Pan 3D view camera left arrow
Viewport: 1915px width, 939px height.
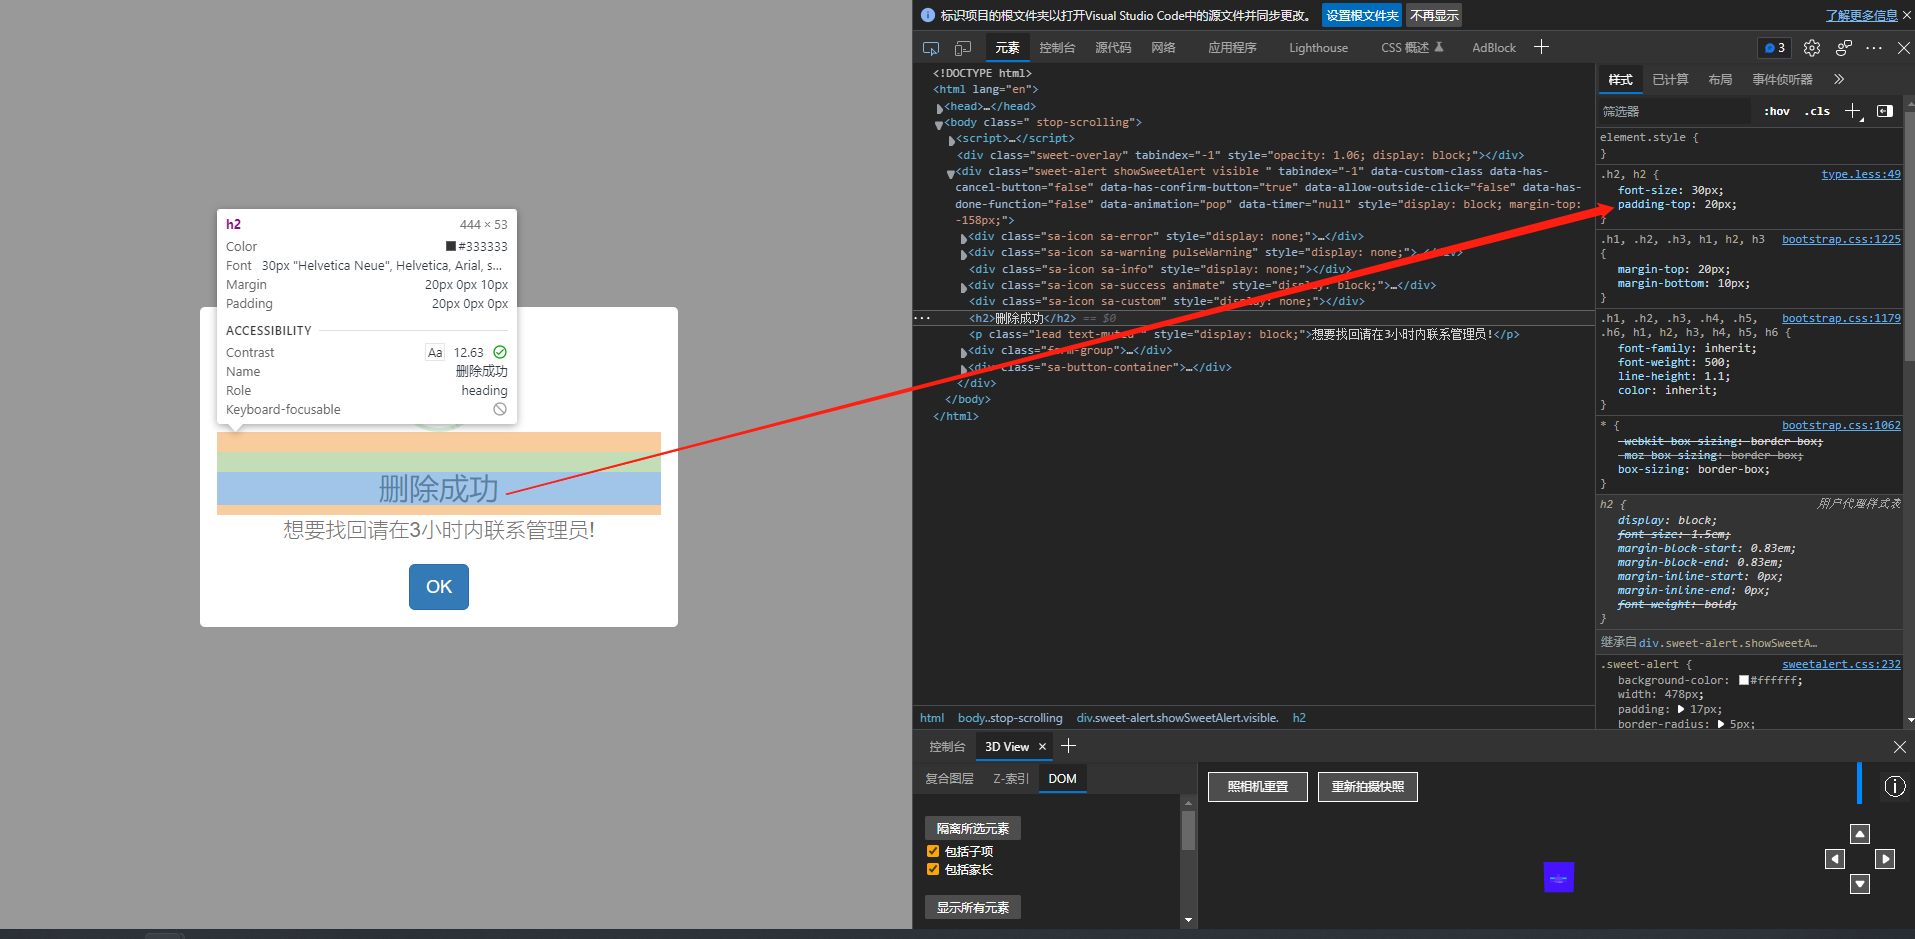point(1835,859)
